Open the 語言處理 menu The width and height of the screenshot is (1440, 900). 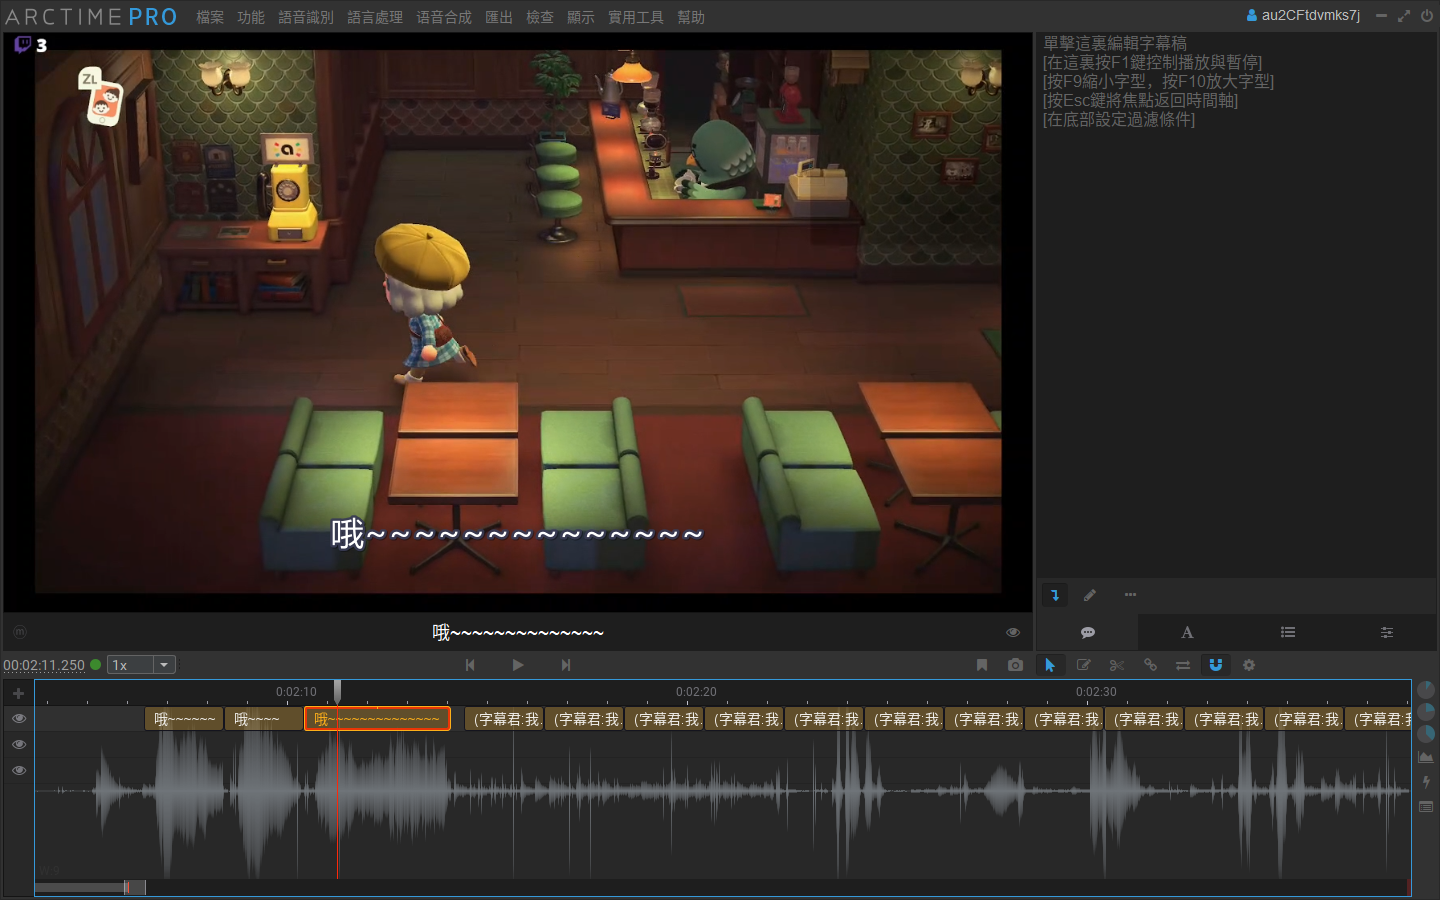[375, 17]
